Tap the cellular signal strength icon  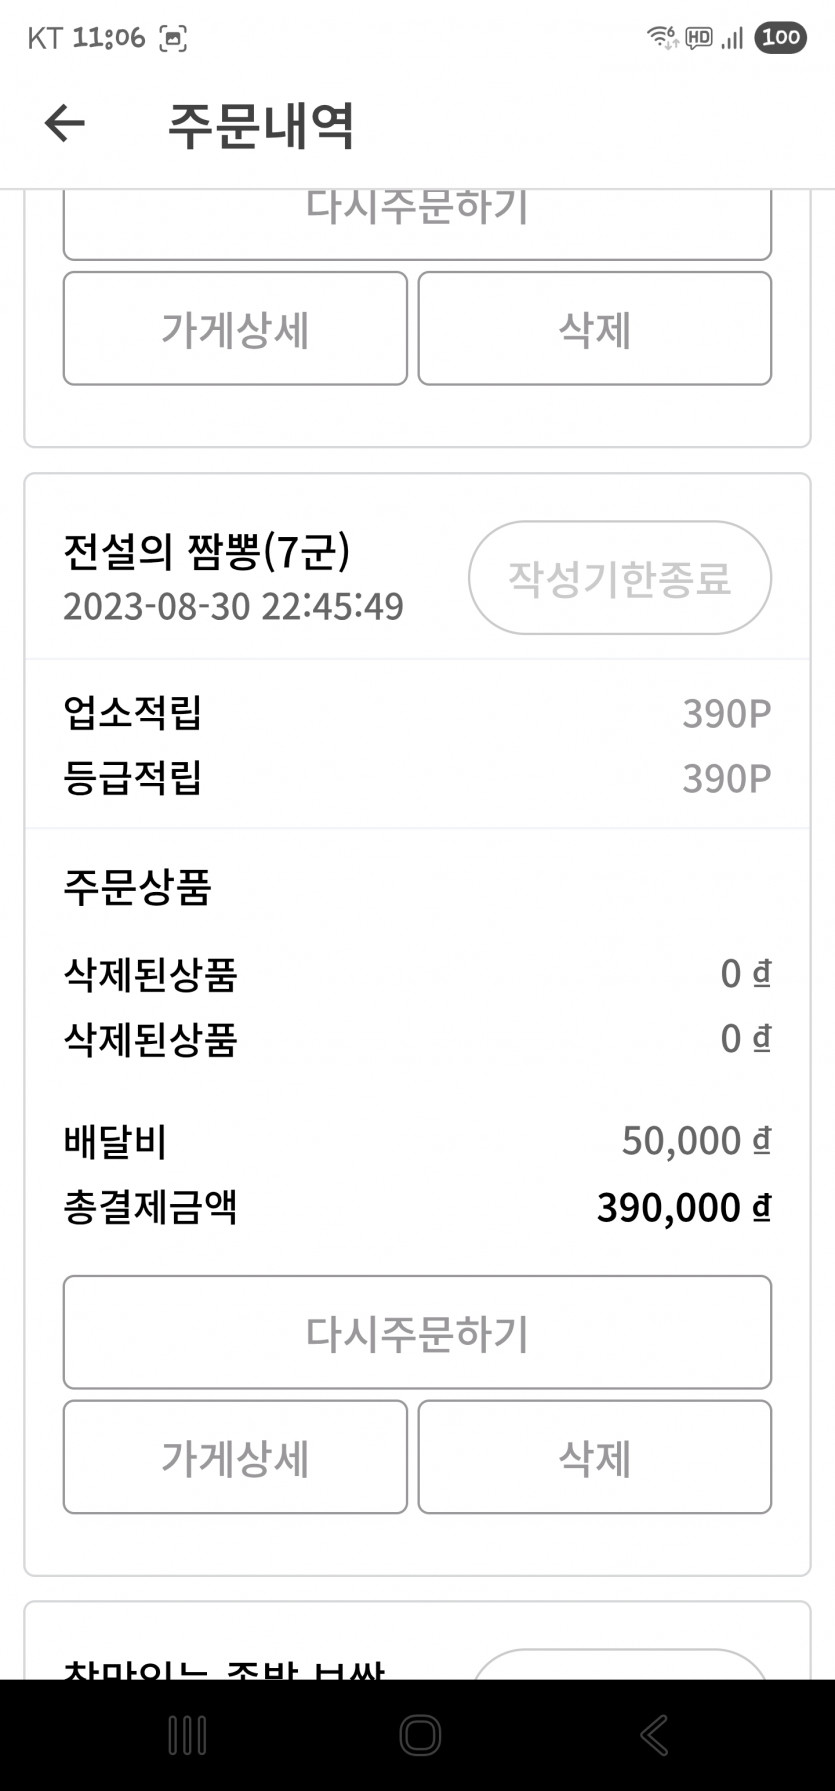click(732, 39)
